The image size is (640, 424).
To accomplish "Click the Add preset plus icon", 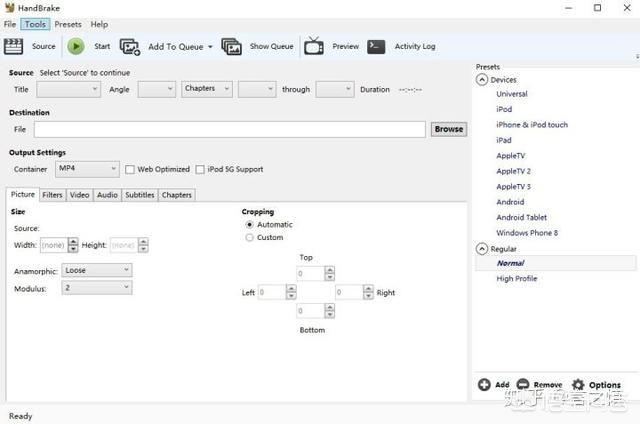I will 484,384.
